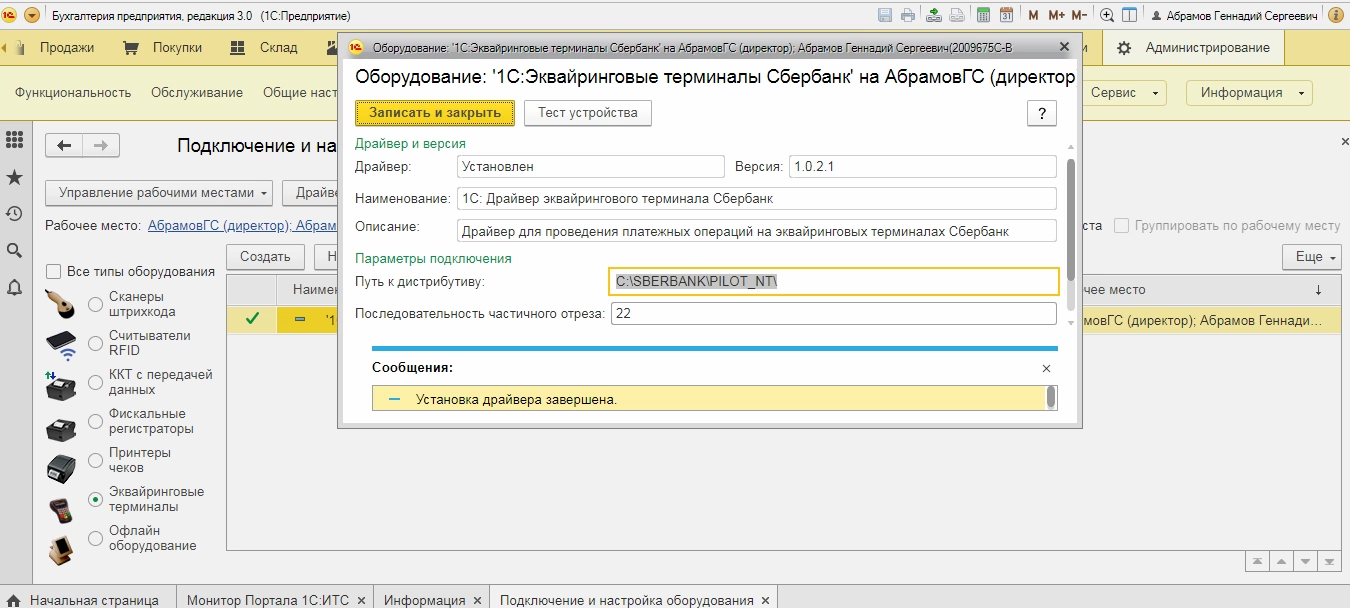This screenshot has width=1350, height=608.
Task: Click the M- memory button
Action: (x=1079, y=15)
